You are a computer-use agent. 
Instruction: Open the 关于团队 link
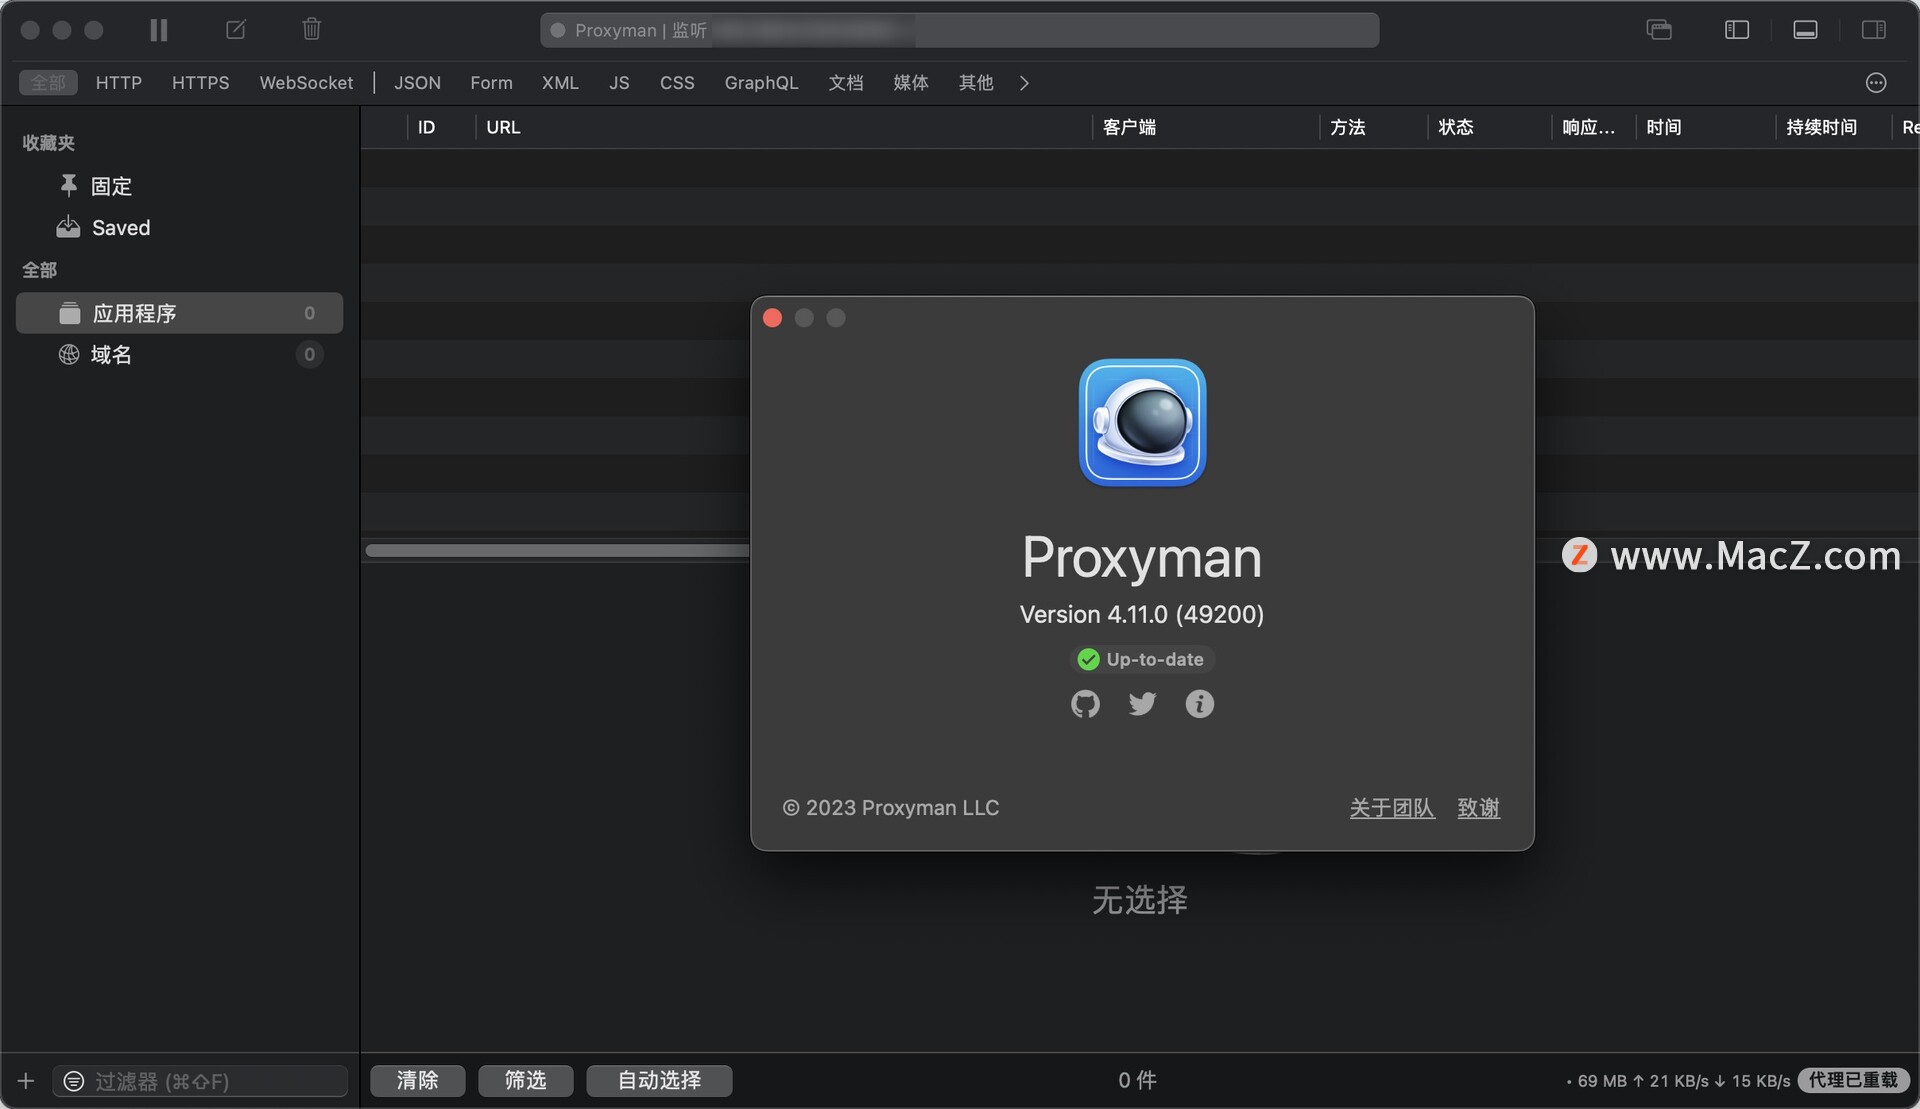point(1392,808)
